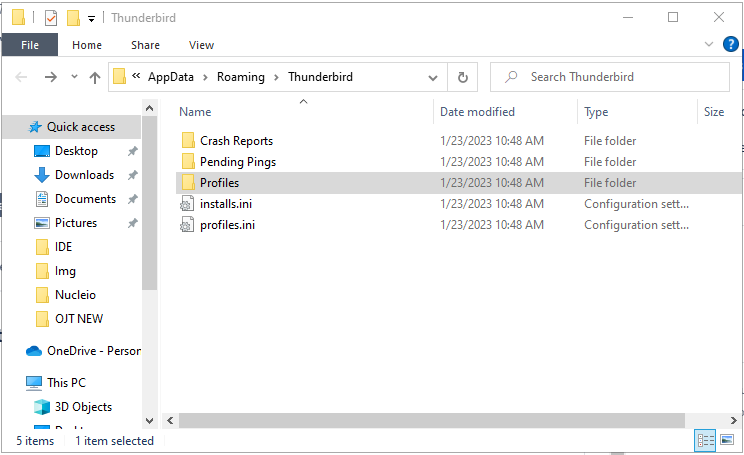Viewport: 744px width, 455px height.
Task: Sort by the Type column header
Action: pos(596,112)
